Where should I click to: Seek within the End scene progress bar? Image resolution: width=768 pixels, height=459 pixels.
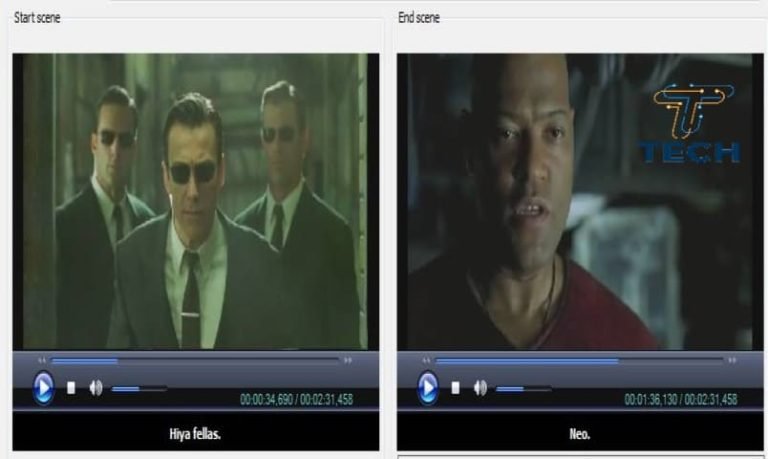579,361
